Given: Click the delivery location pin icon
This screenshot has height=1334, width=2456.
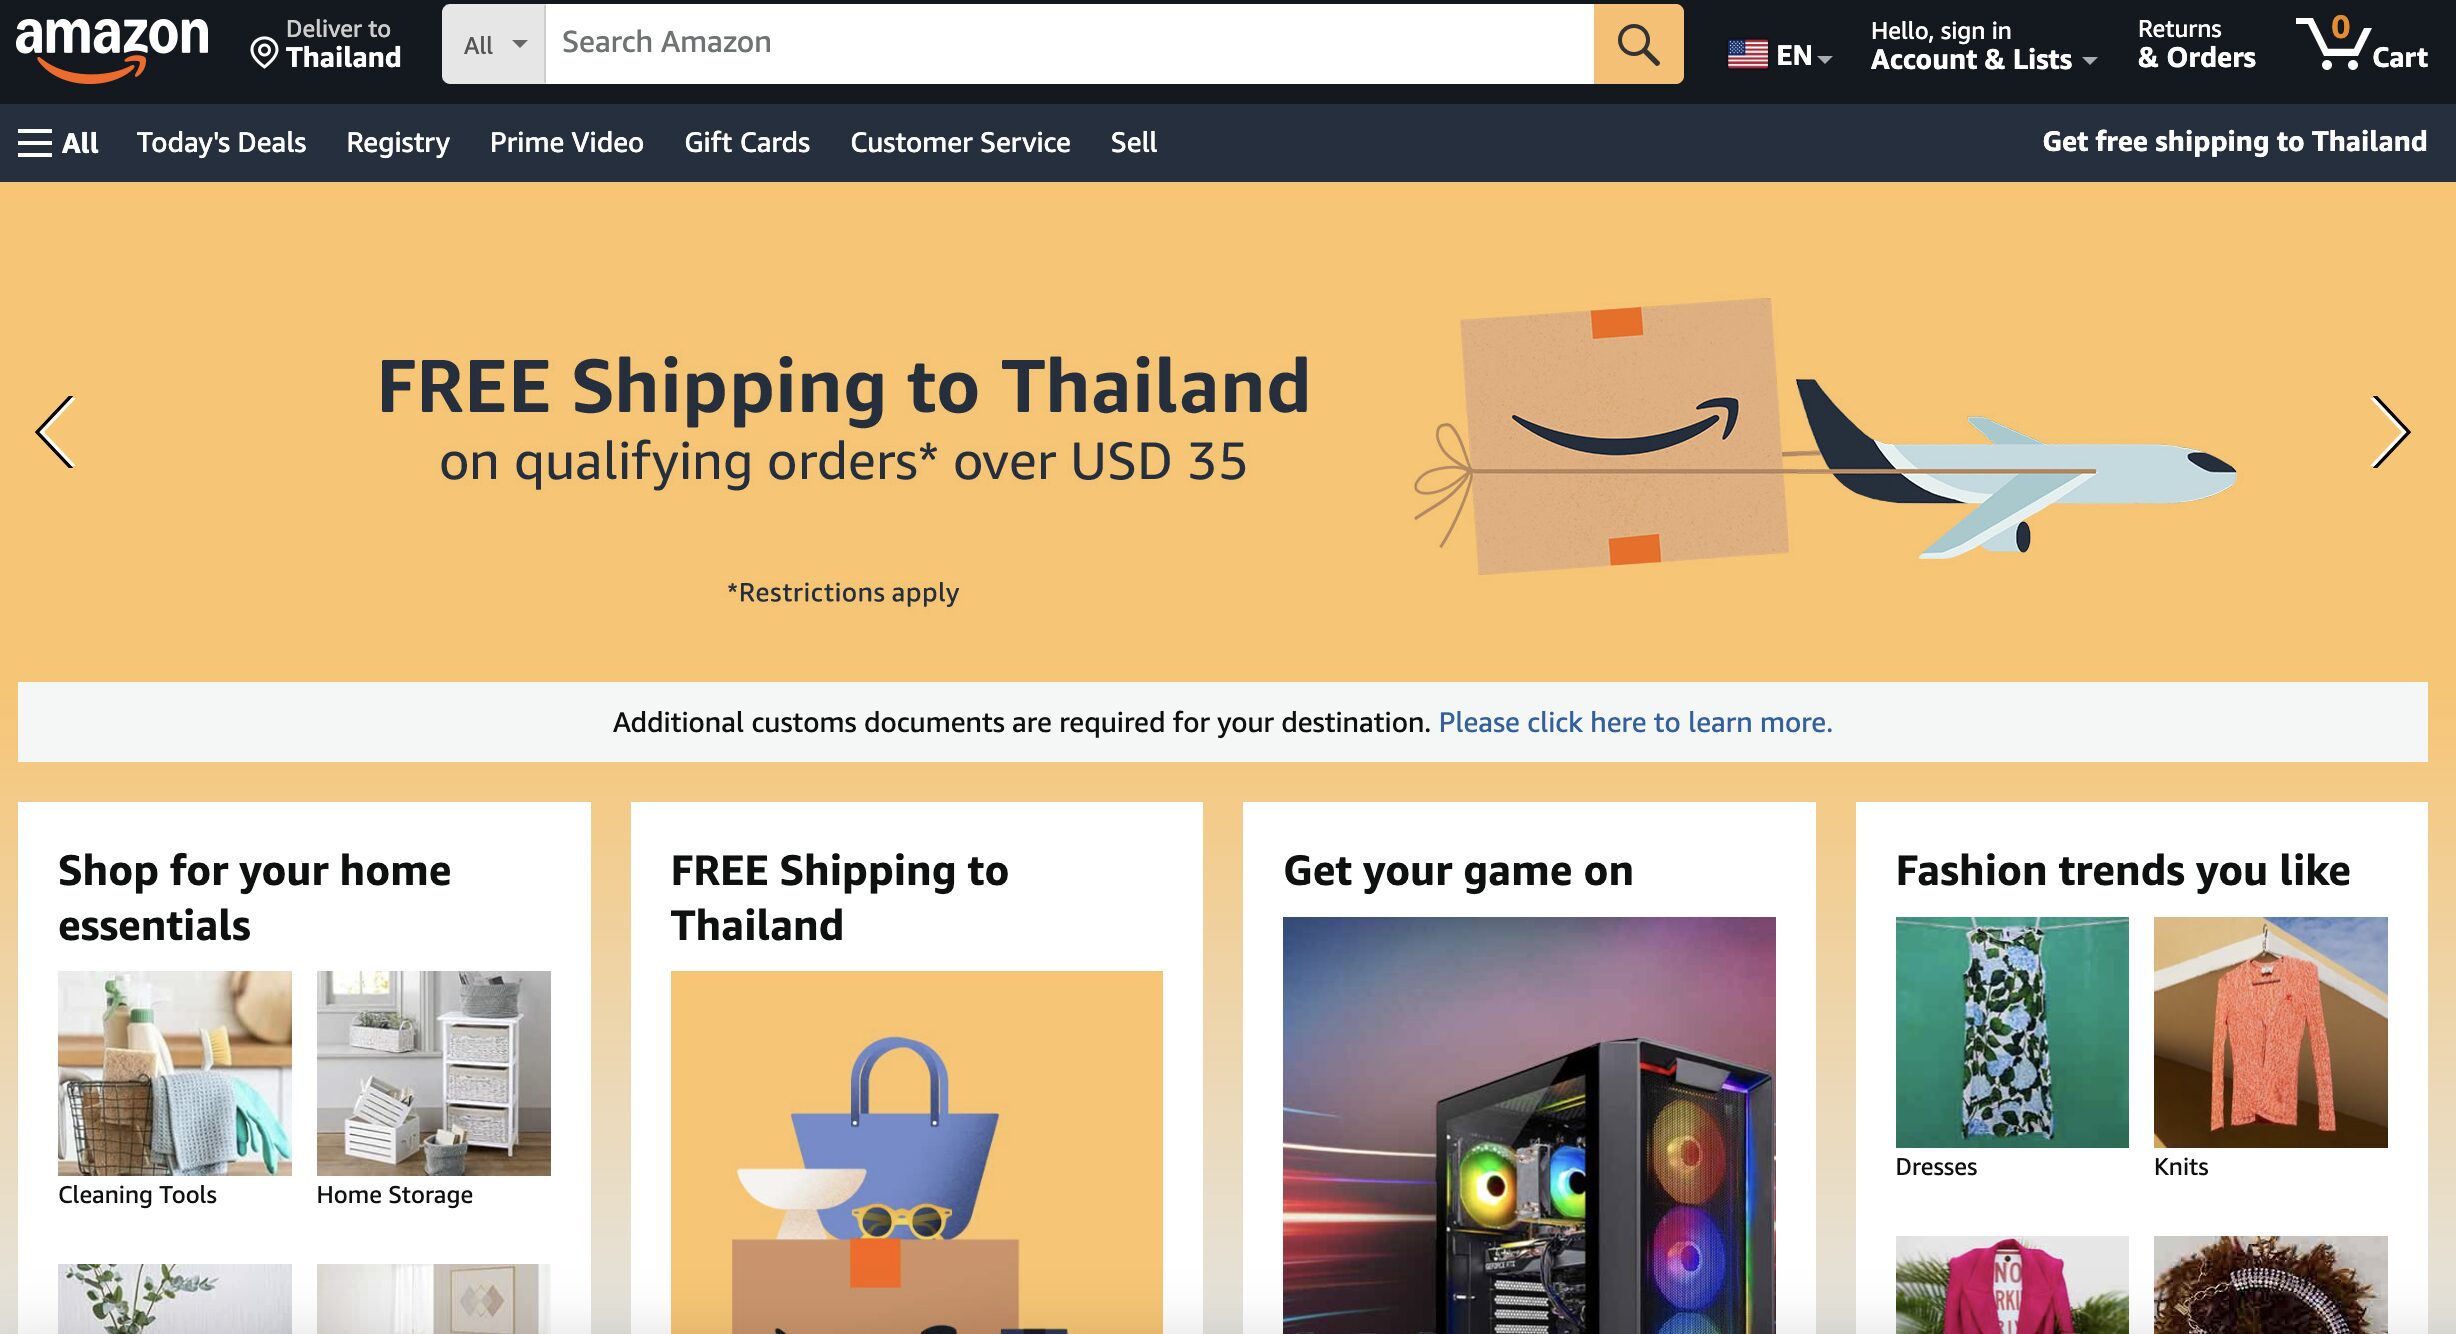Looking at the screenshot, I should click(264, 52).
